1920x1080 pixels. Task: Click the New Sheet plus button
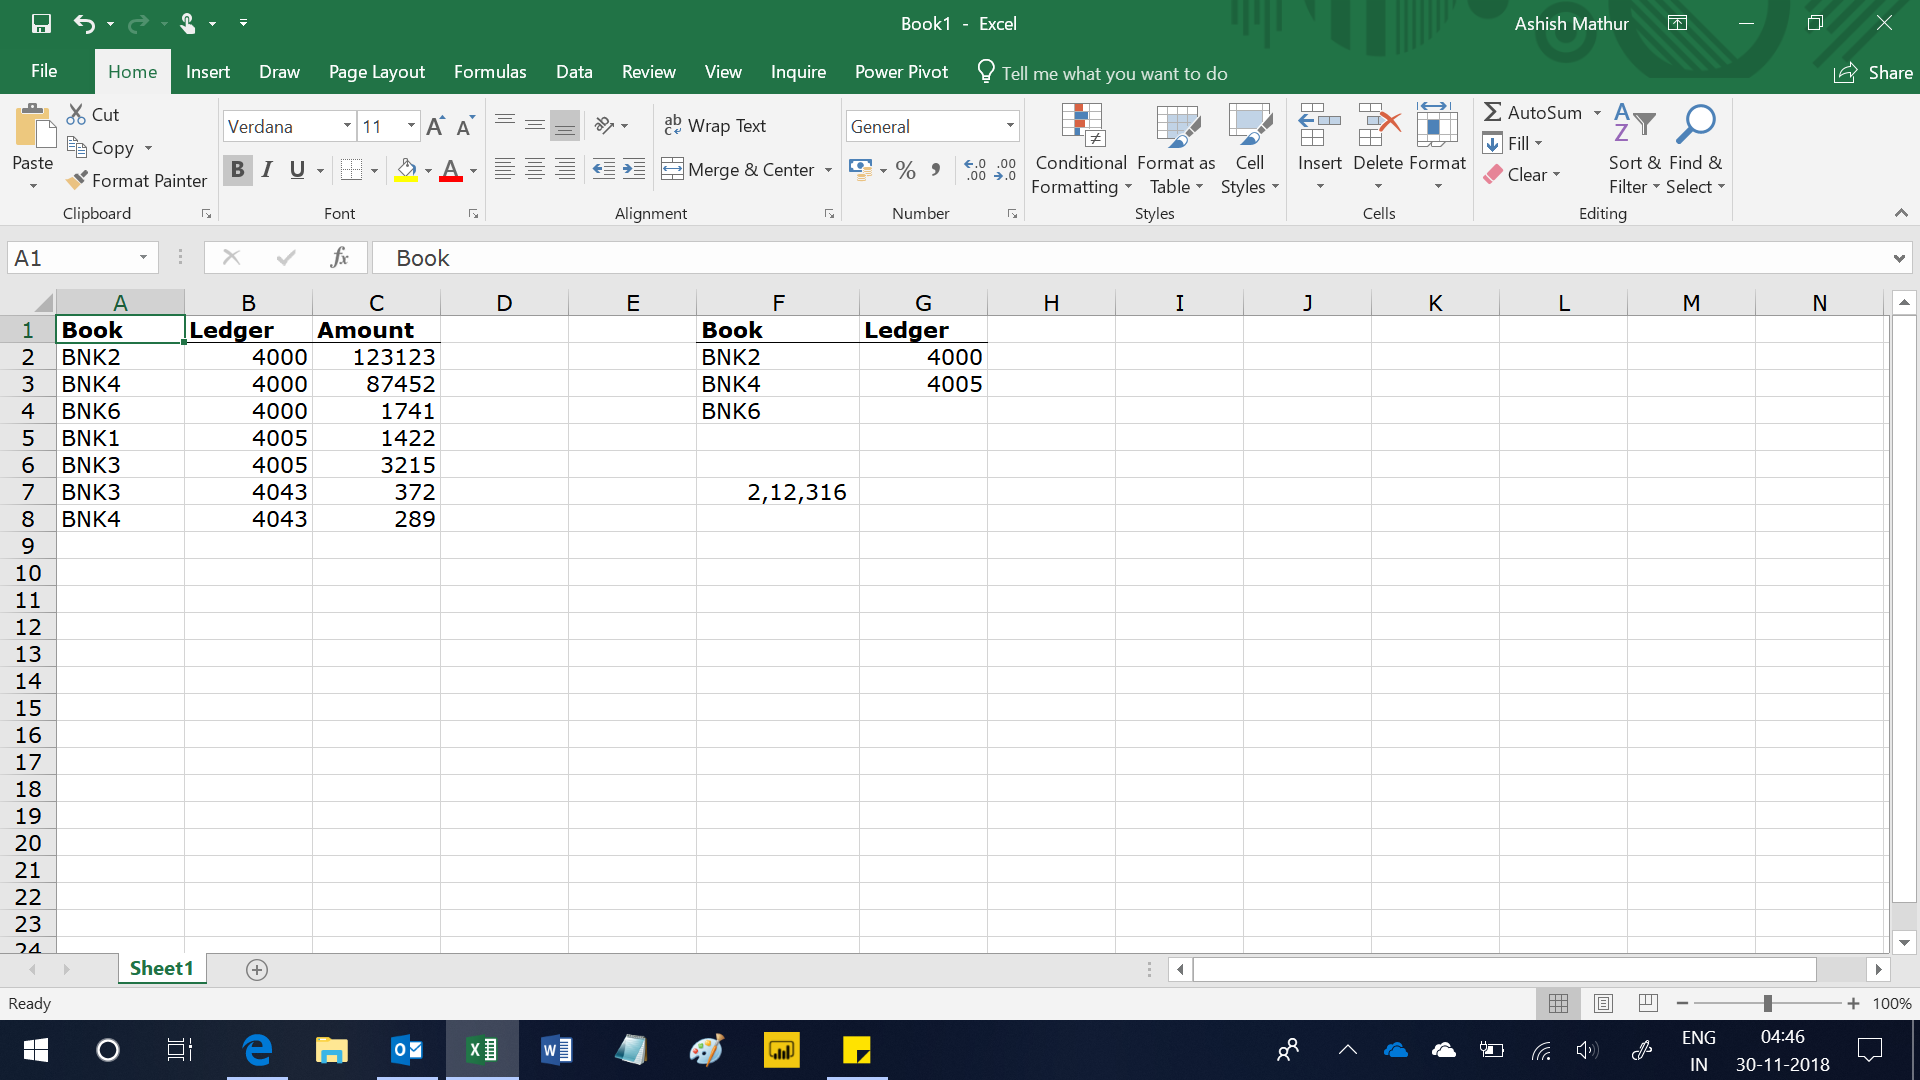[257, 969]
